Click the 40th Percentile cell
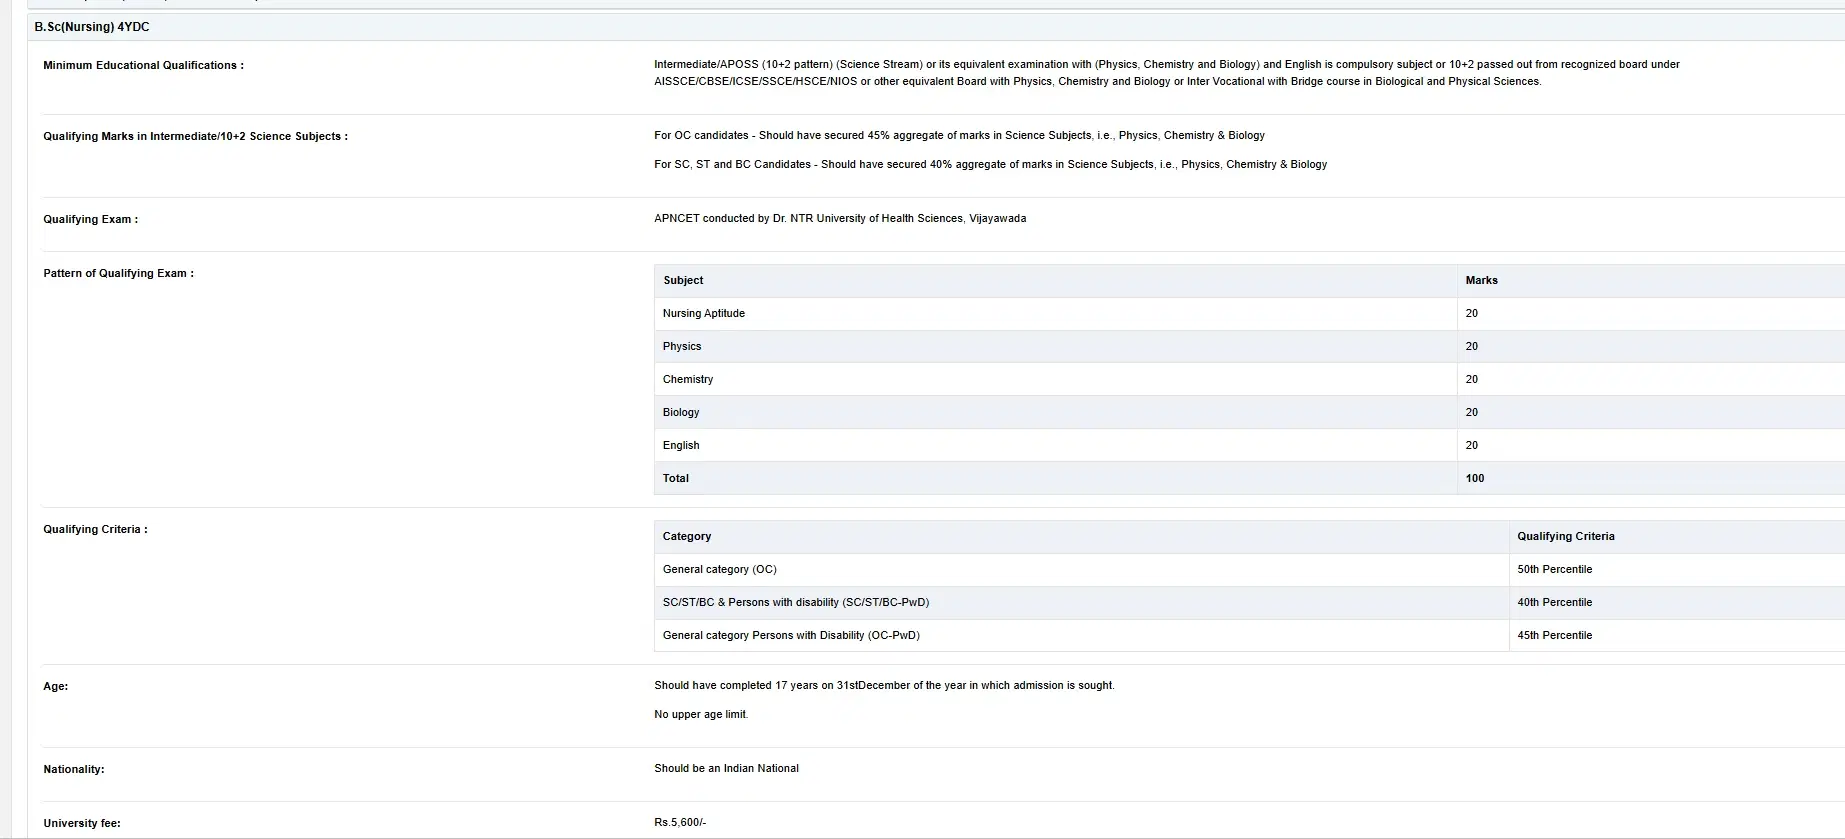 pyautogui.click(x=1554, y=603)
